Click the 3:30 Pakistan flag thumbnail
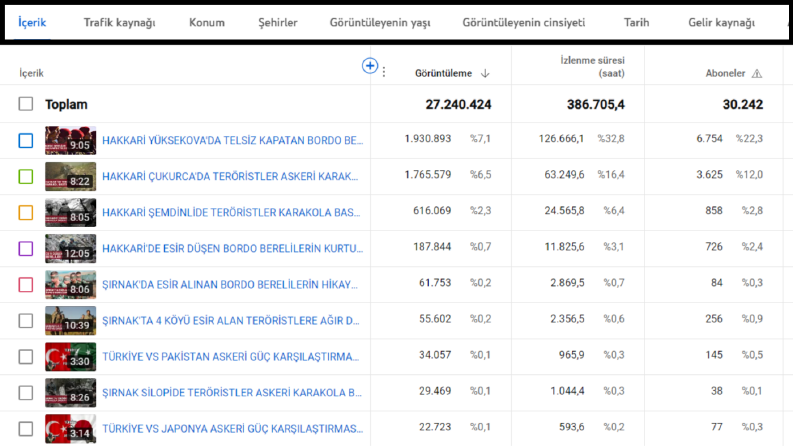The width and height of the screenshot is (793, 446). 70,357
